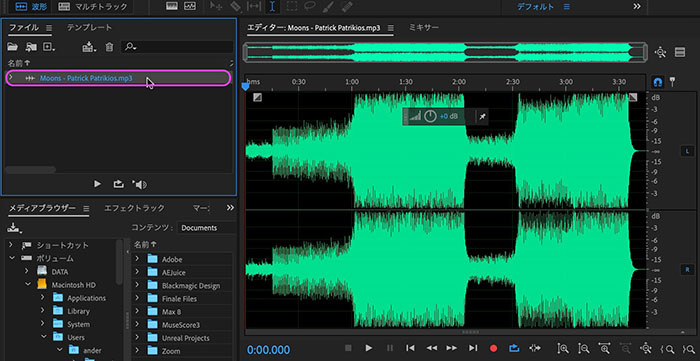Show the spectral pitch display

(x=190, y=7)
